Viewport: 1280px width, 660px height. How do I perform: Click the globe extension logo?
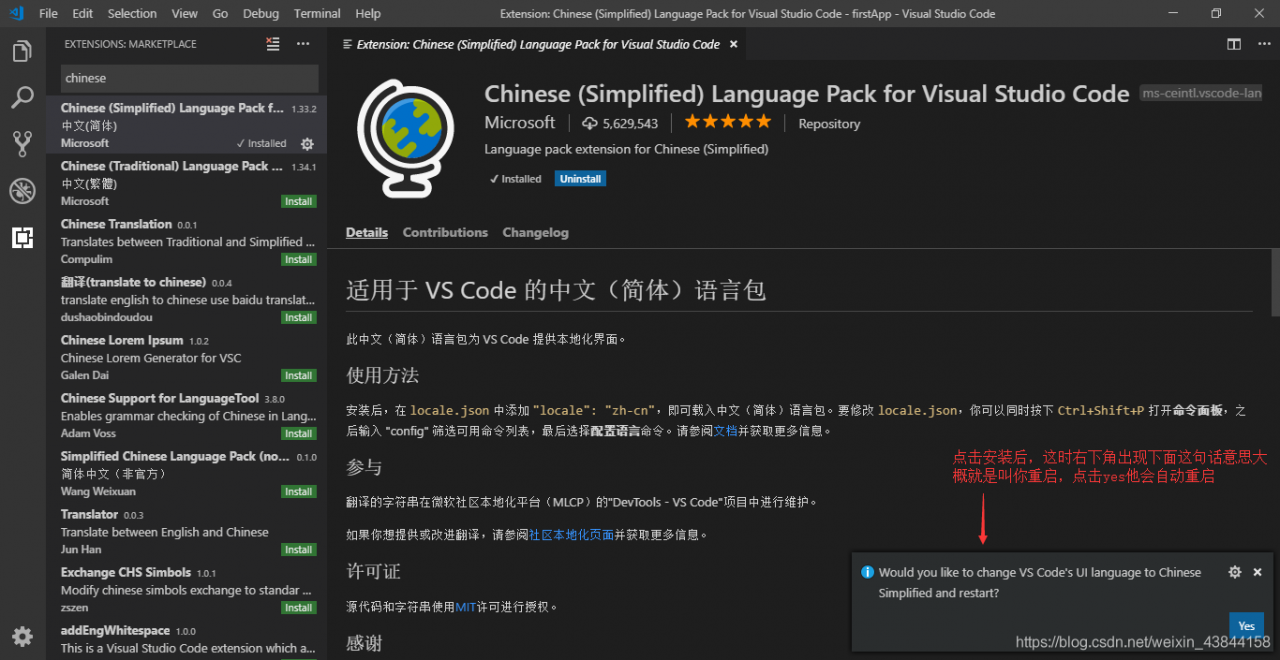pyautogui.click(x=405, y=138)
